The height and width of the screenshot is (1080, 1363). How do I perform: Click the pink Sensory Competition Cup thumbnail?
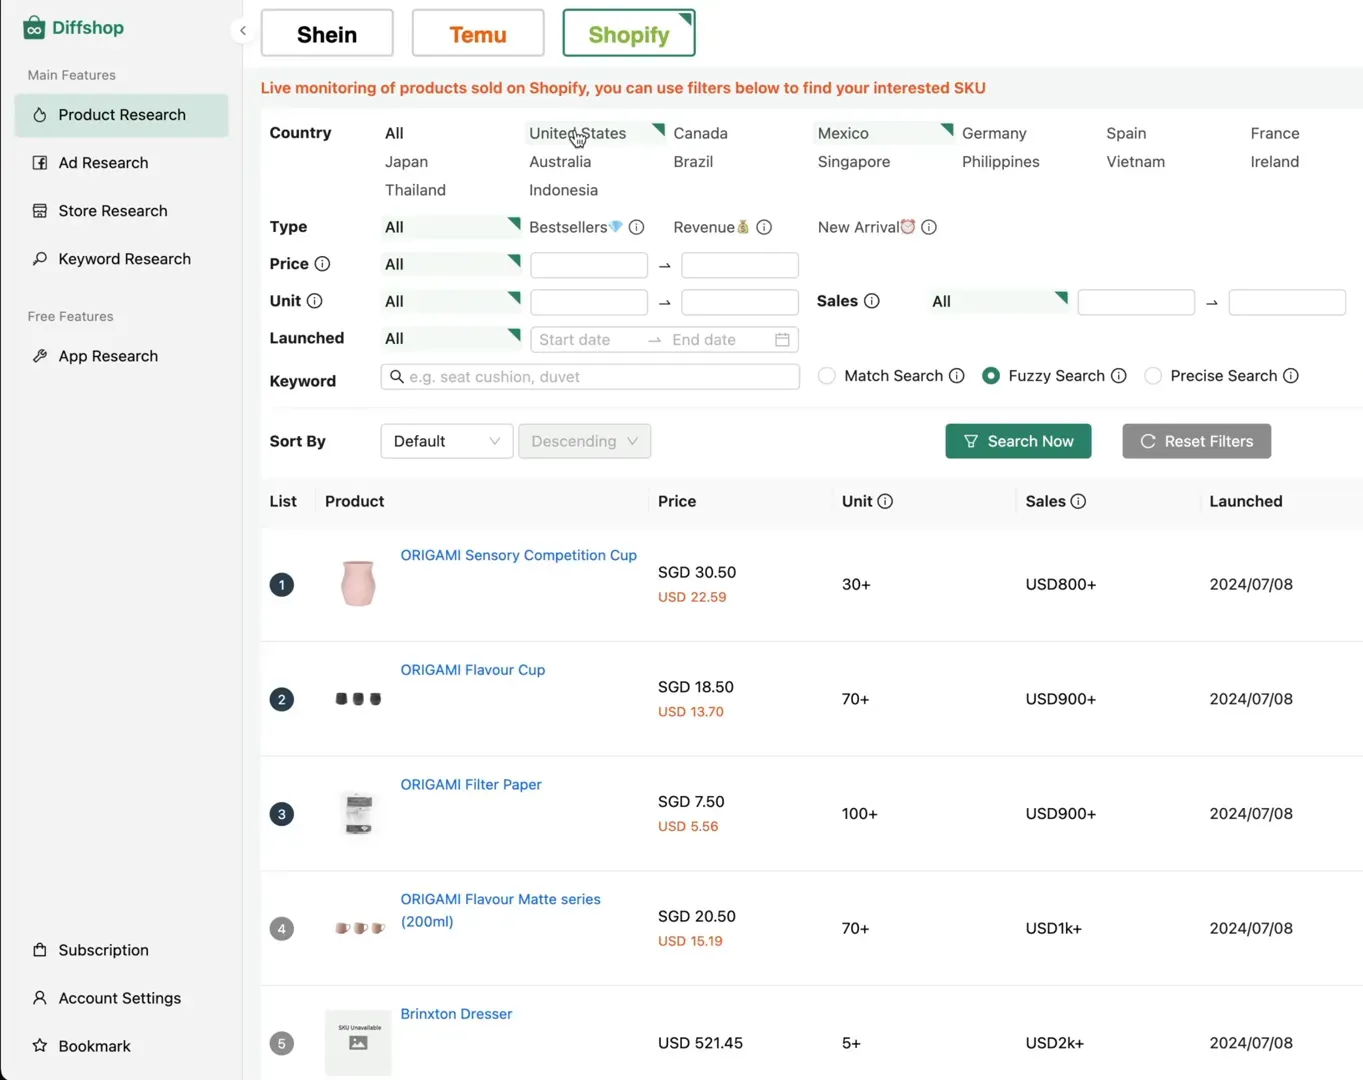coord(358,584)
